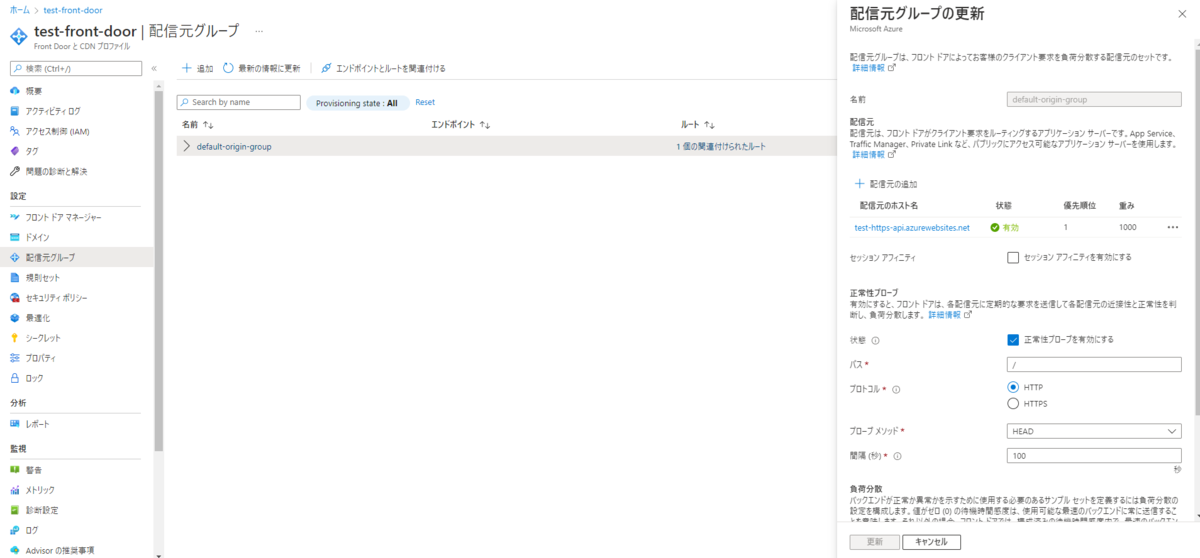Open ドメイン settings page
The image size is (1200, 558).
(37, 237)
